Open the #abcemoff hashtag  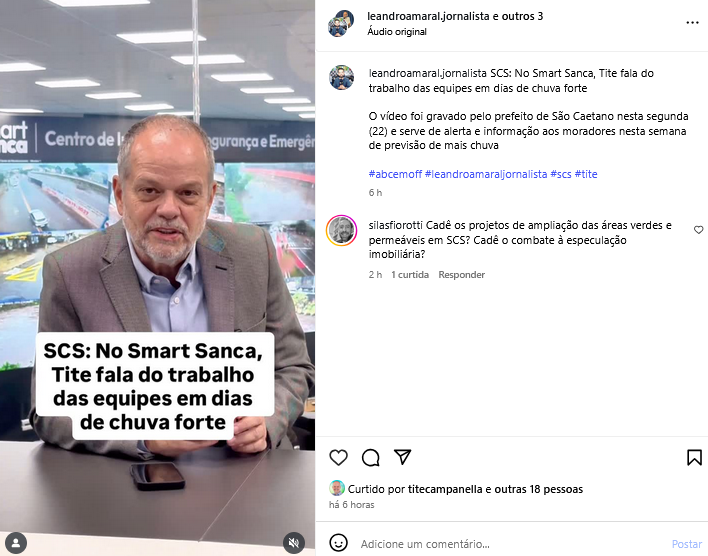tap(395, 174)
